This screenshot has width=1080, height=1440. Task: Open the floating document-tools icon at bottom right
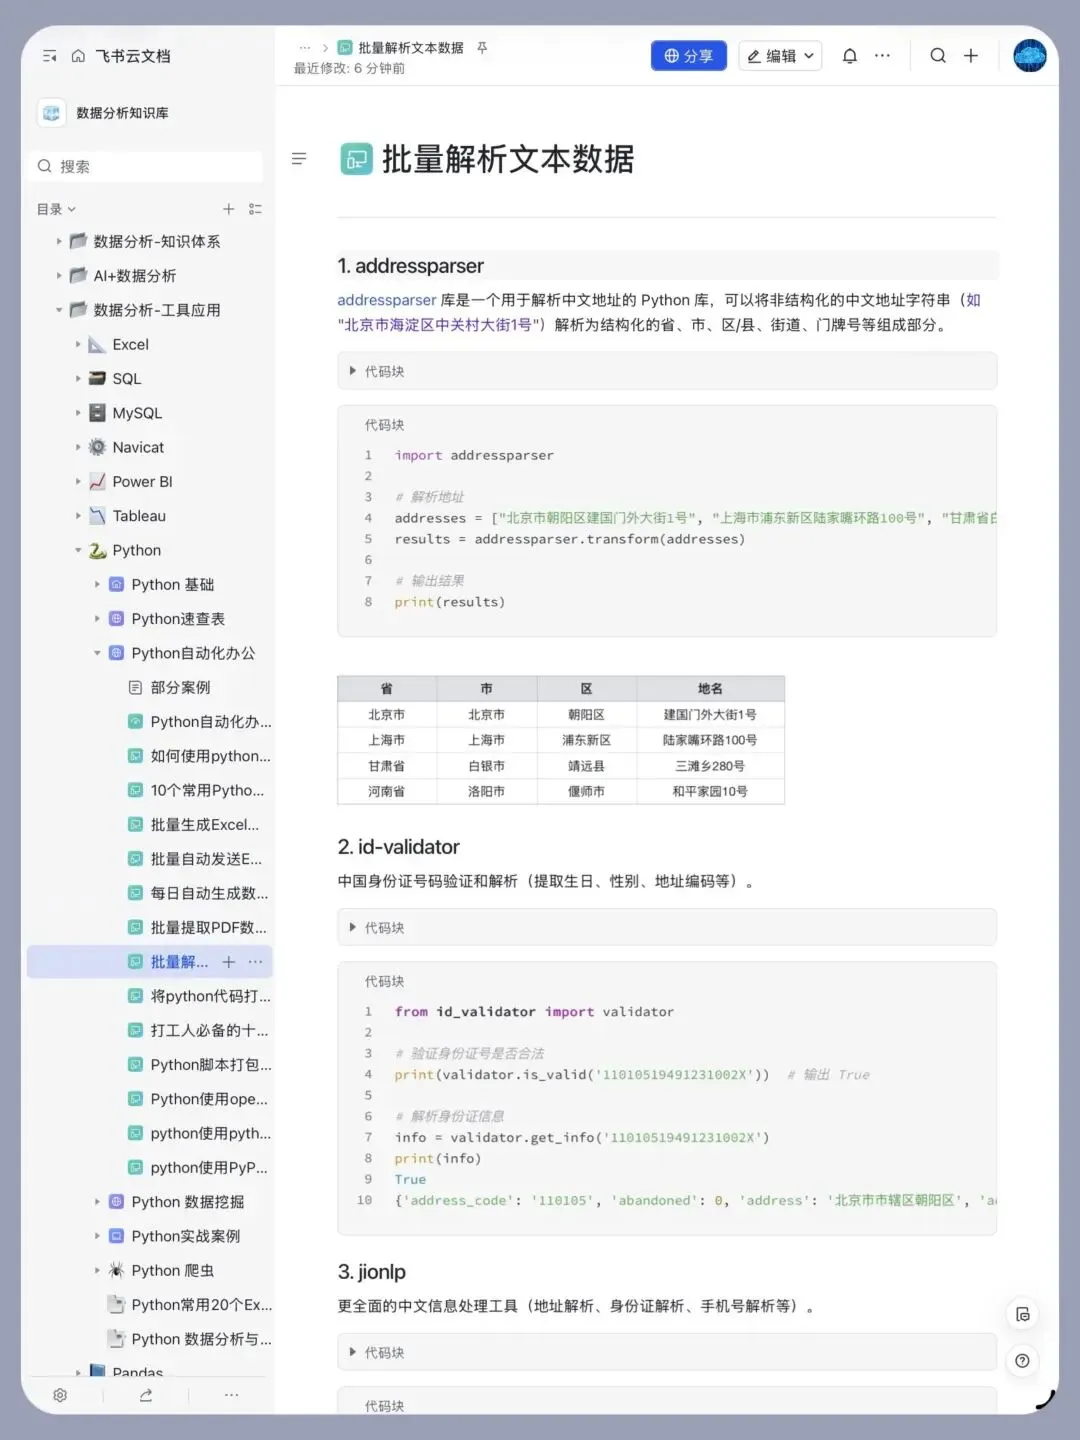(x=1022, y=1314)
